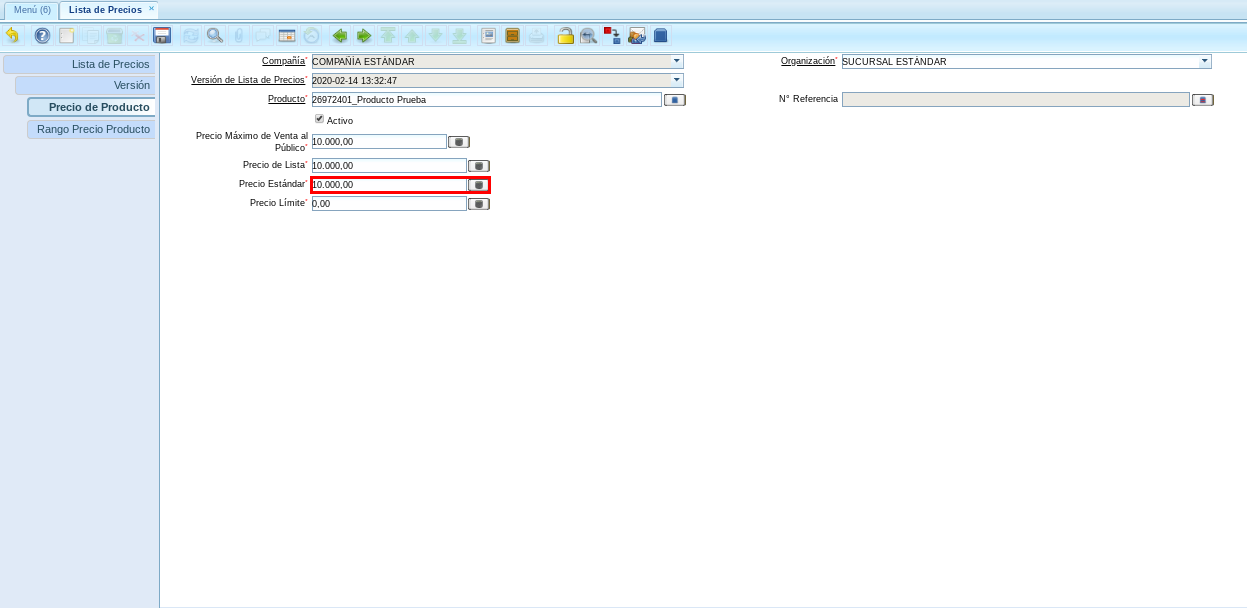Click into the Precio de Lista field
The image size is (1247, 608).
389,166
